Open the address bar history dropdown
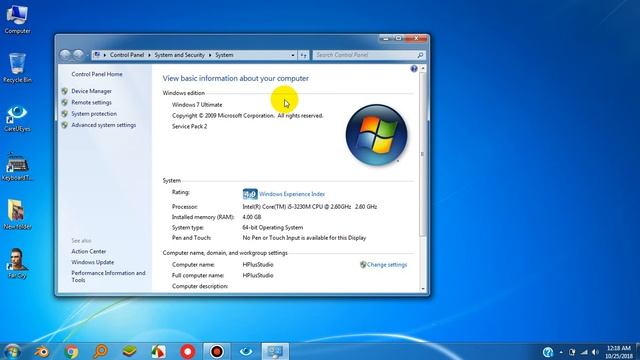The width and height of the screenshot is (640, 360). (293, 55)
